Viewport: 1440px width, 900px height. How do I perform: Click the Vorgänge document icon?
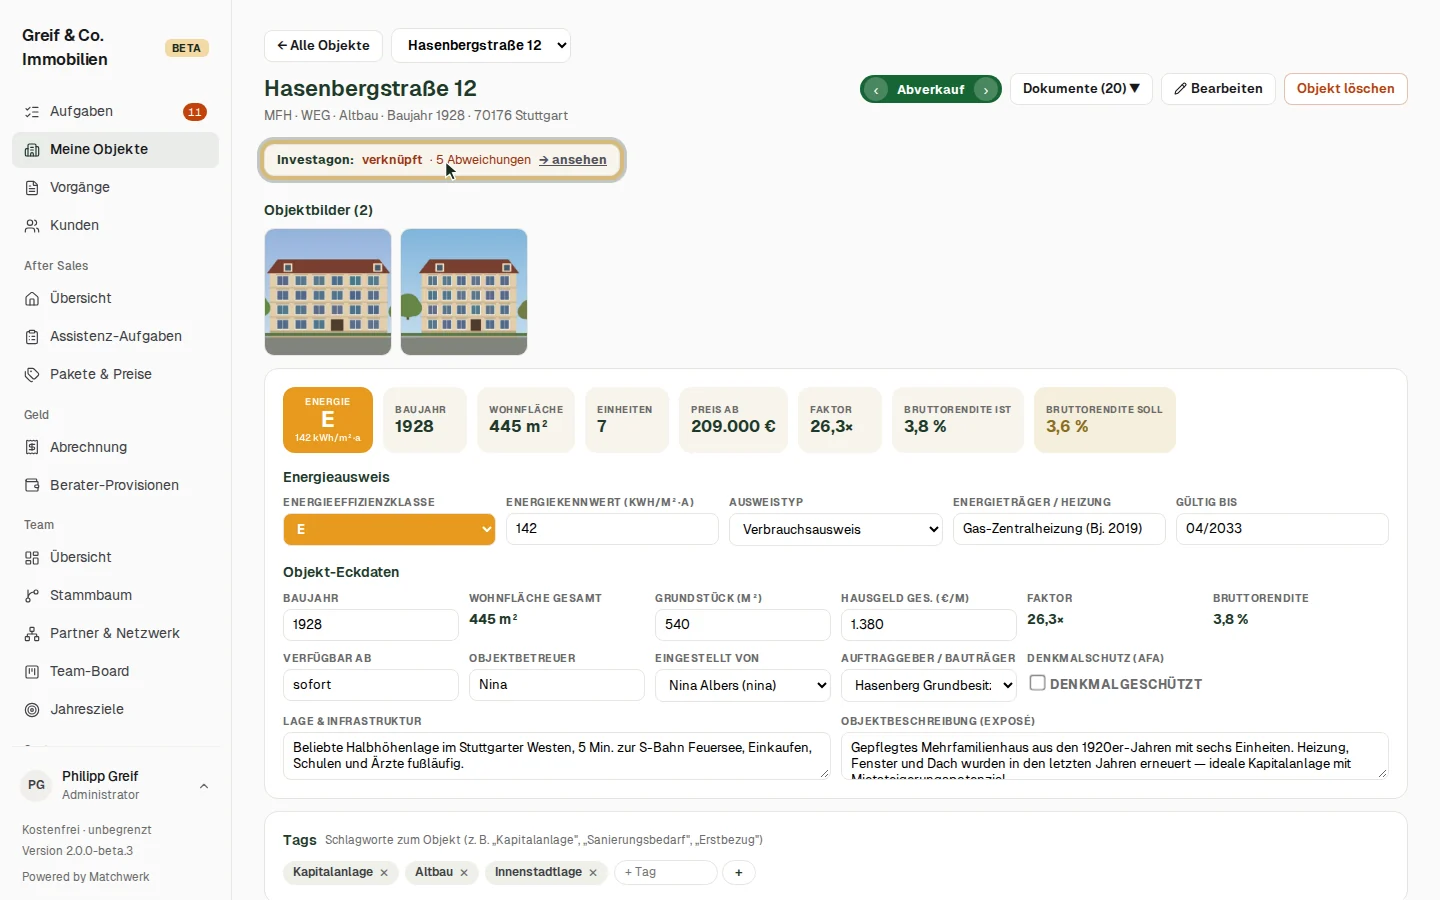coord(32,188)
